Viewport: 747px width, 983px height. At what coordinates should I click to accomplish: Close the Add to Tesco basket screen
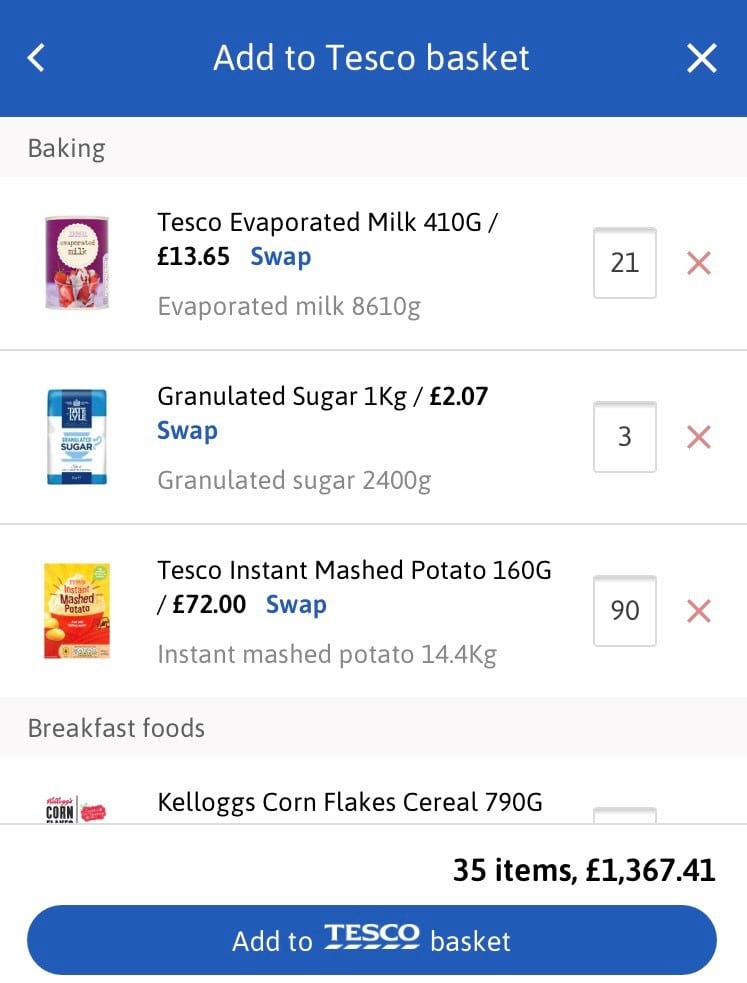pos(702,58)
